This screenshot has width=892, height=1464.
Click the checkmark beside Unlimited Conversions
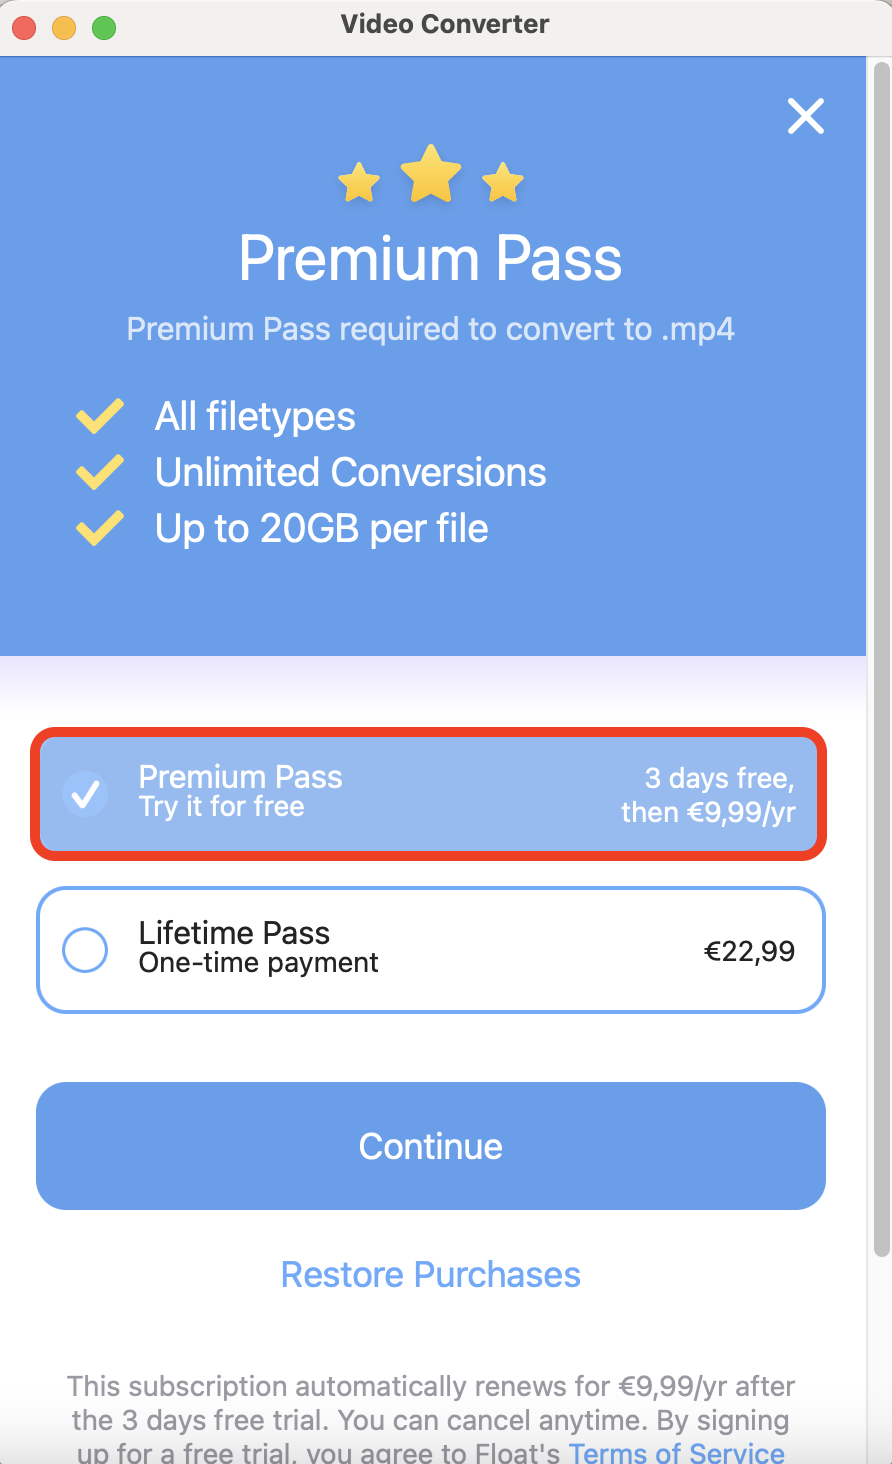tap(99, 471)
